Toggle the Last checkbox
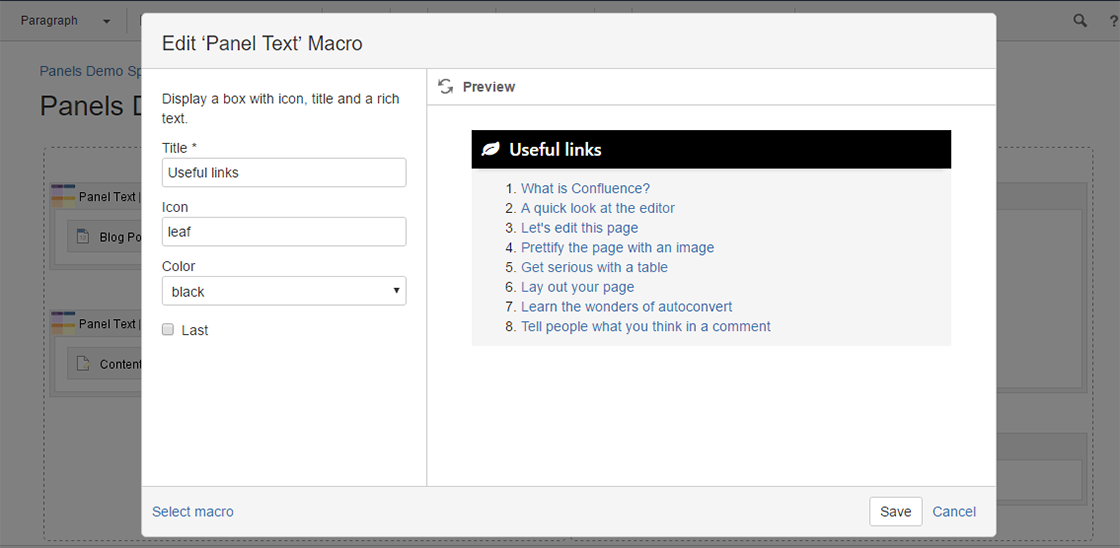 point(168,329)
